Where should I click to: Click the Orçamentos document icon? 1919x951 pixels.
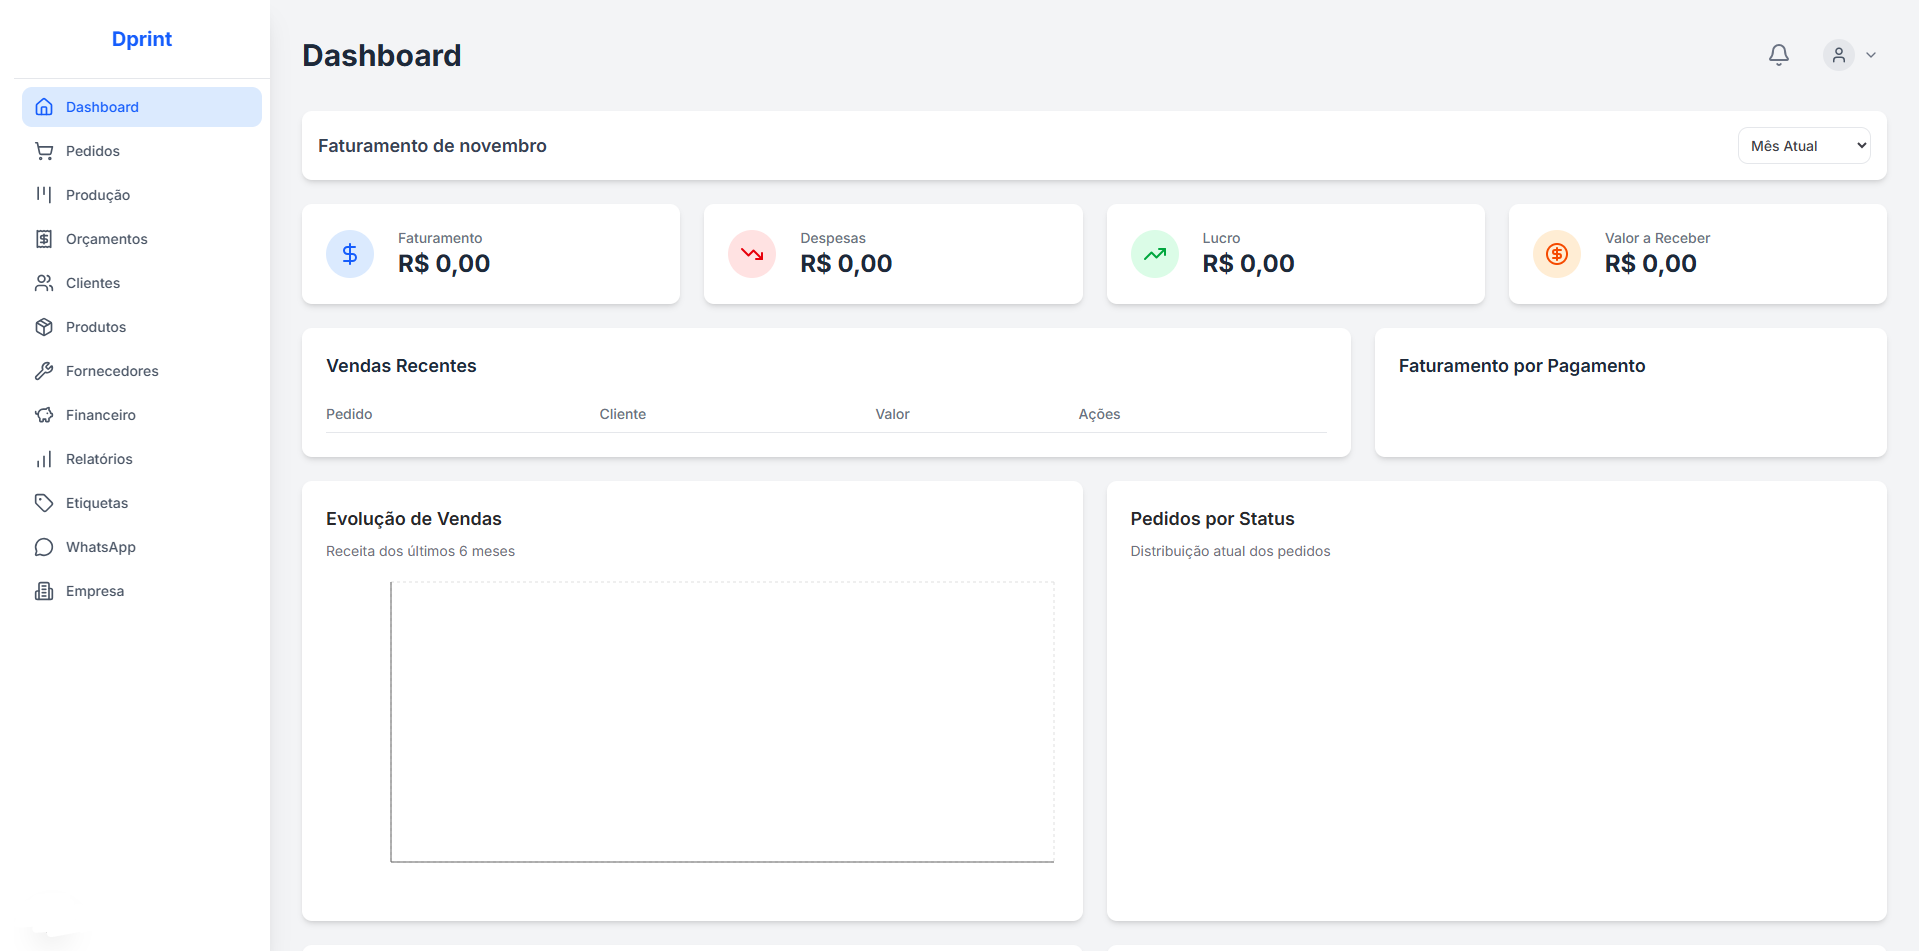click(x=44, y=238)
